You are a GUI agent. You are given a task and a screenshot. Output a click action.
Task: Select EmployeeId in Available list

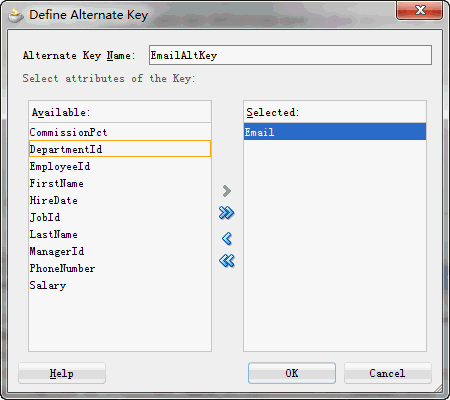[120, 166]
